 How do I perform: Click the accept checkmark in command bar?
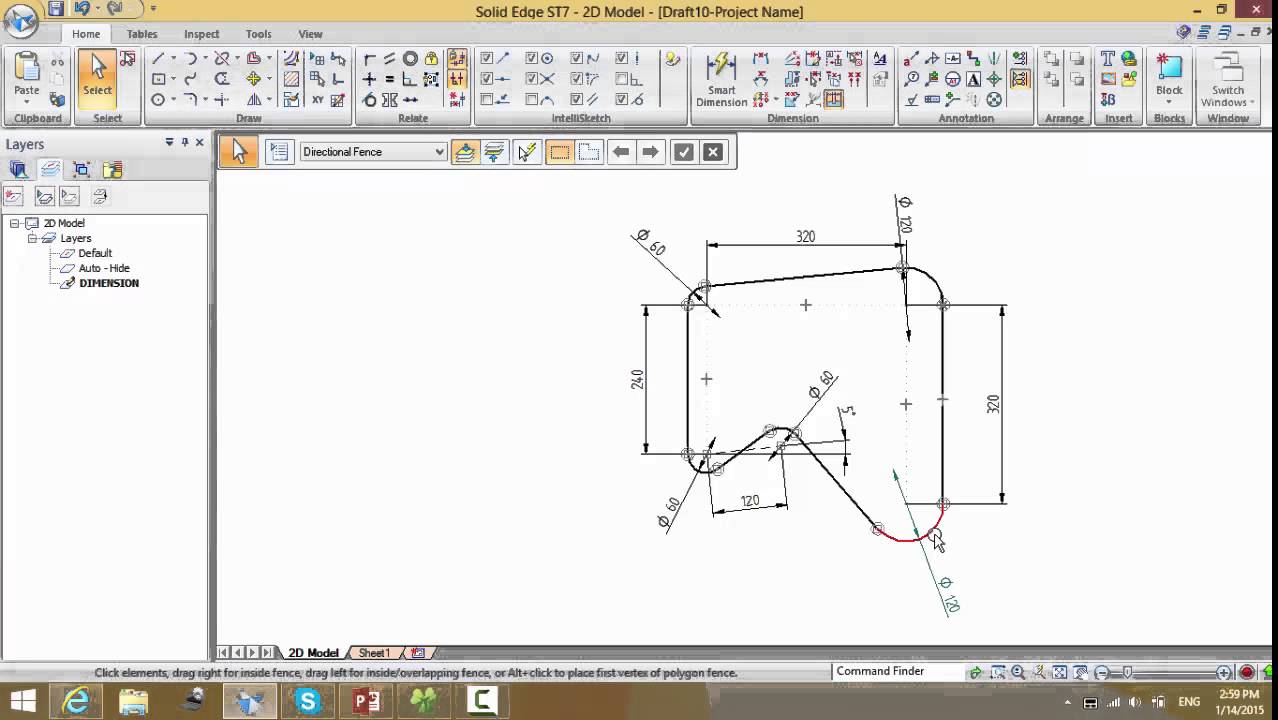tap(683, 152)
